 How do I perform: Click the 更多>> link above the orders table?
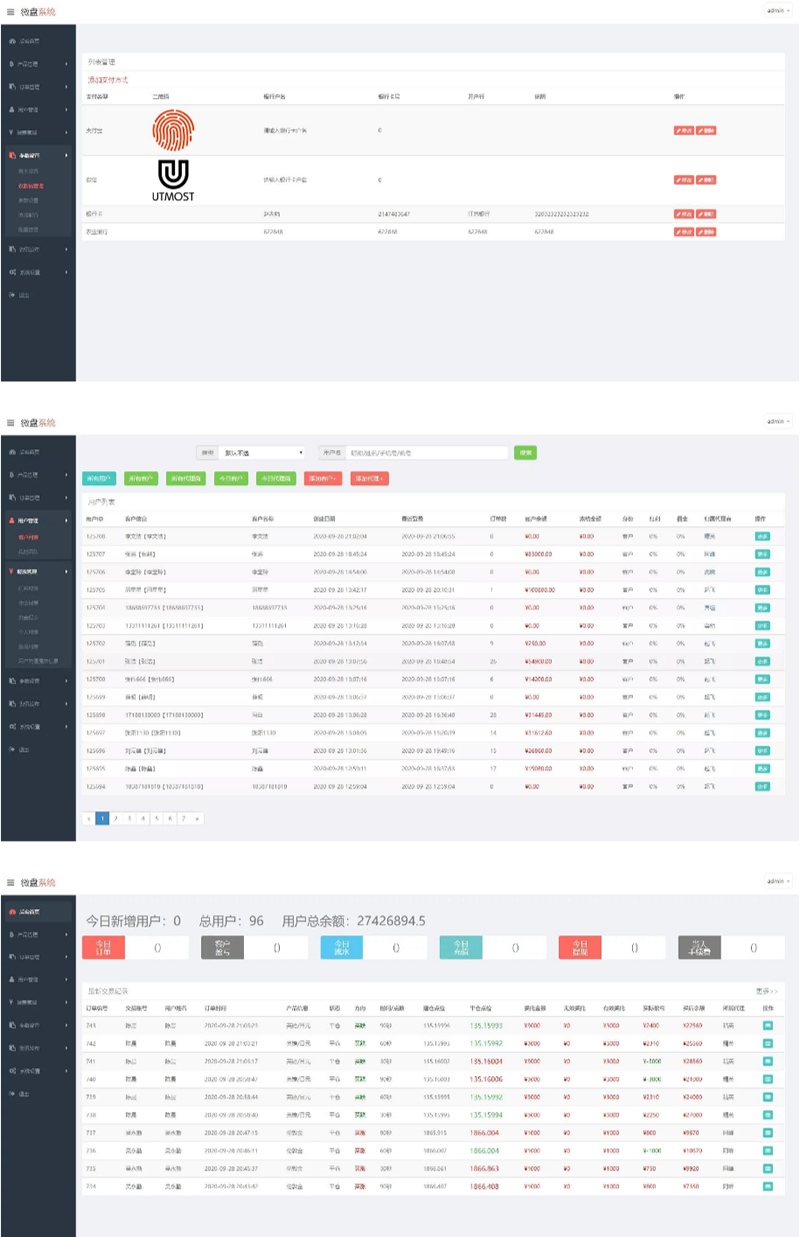[x=767, y=991]
